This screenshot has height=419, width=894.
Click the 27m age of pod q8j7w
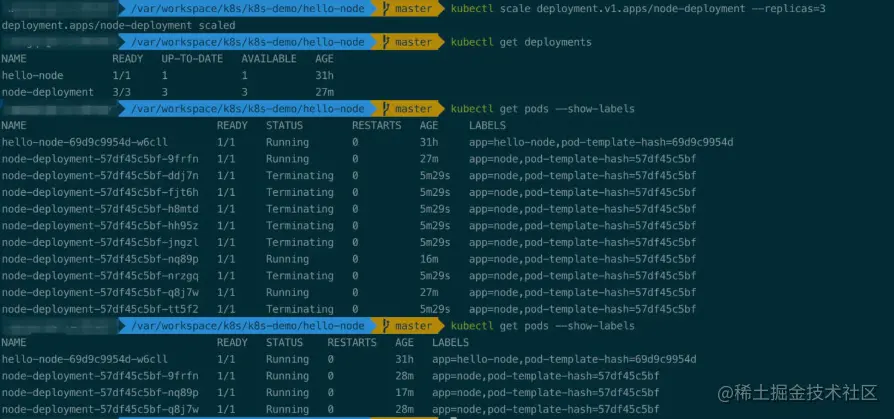tap(429, 292)
